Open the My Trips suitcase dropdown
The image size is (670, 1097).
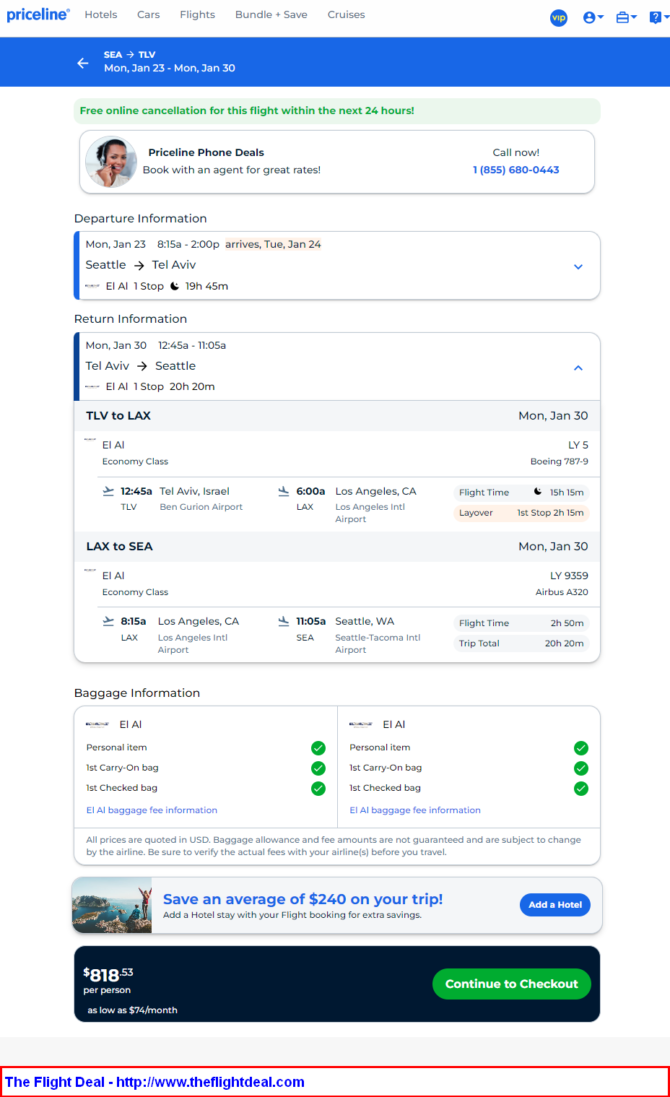pos(625,17)
